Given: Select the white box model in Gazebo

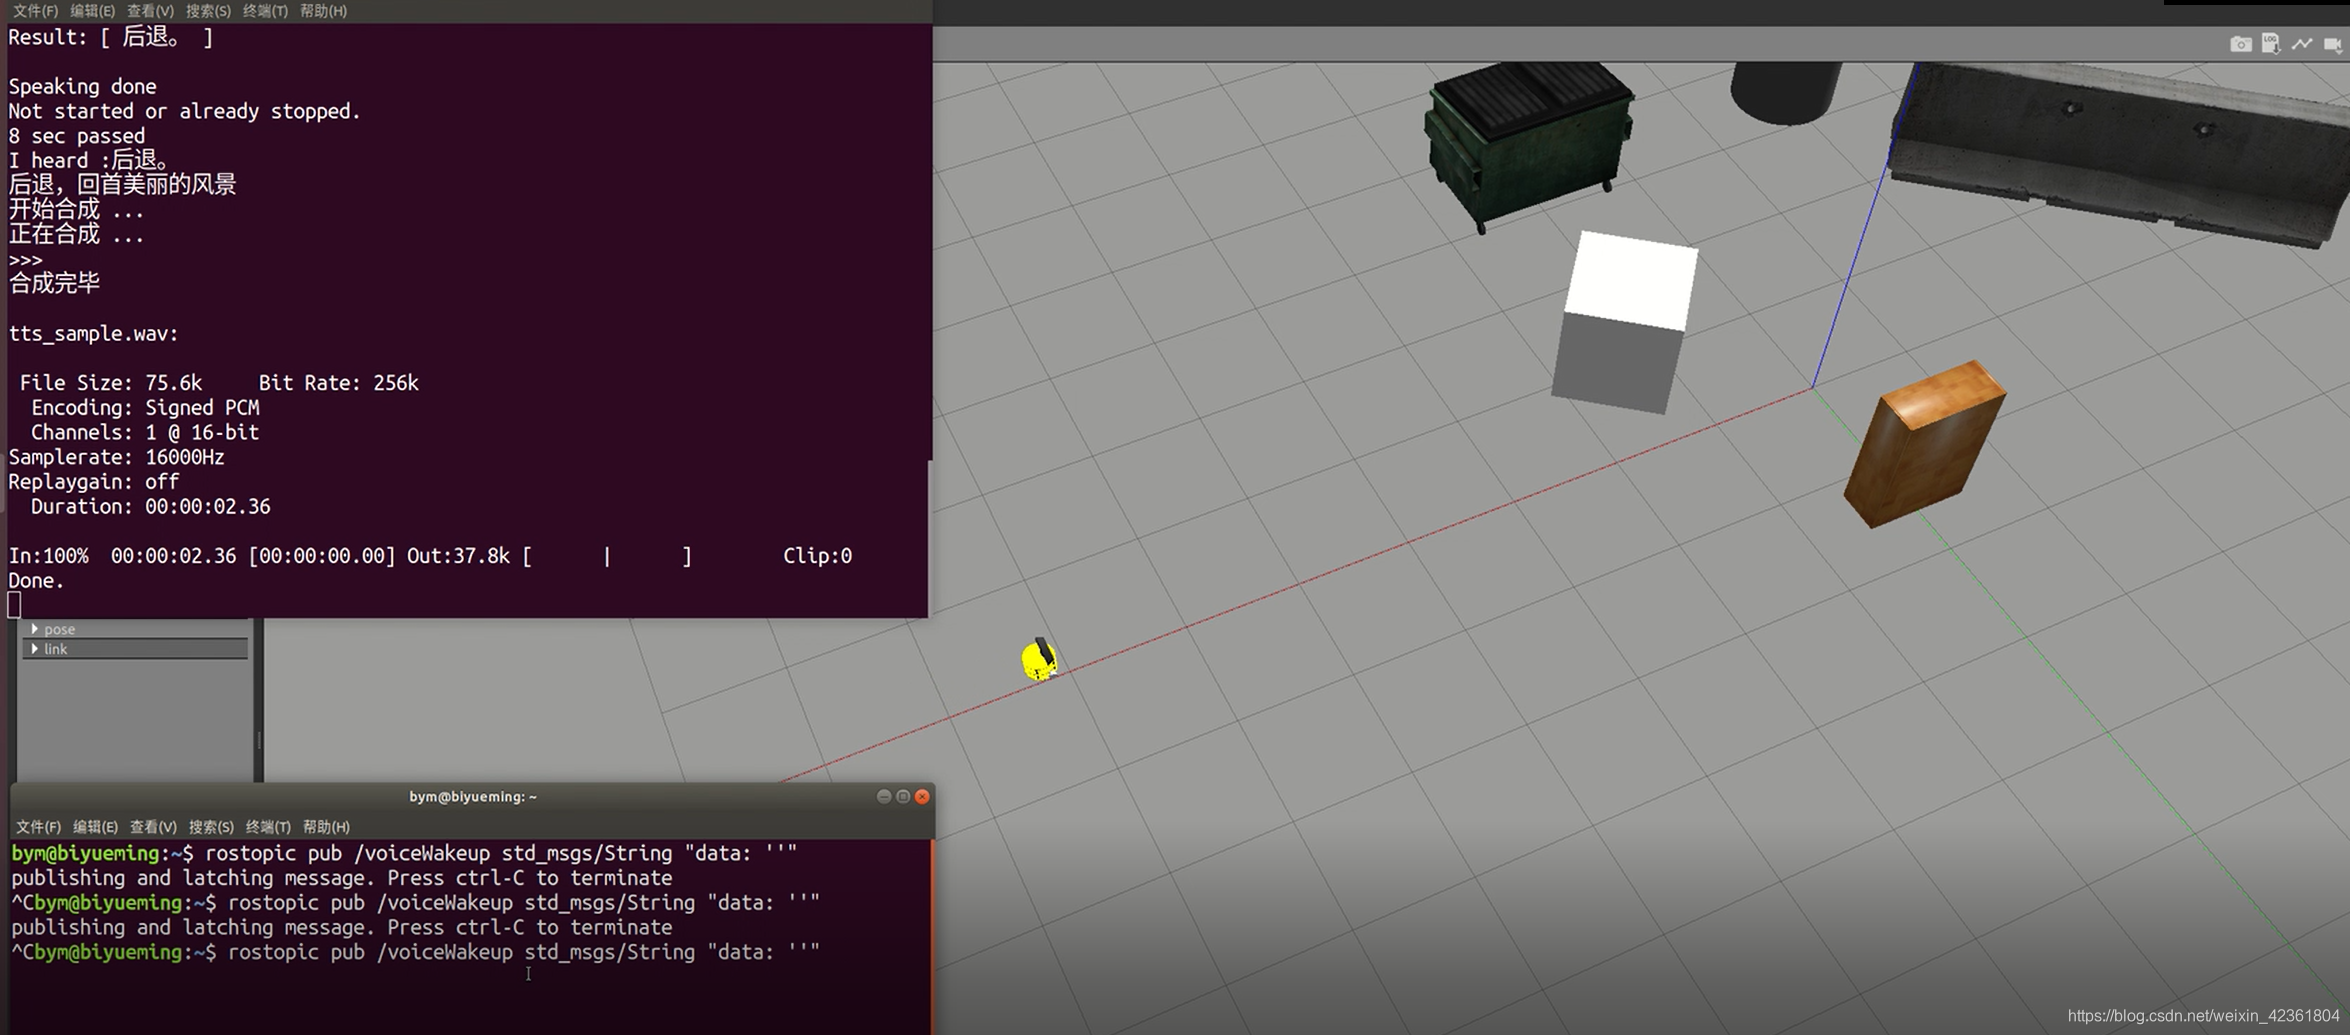Looking at the screenshot, I should click(x=1625, y=322).
